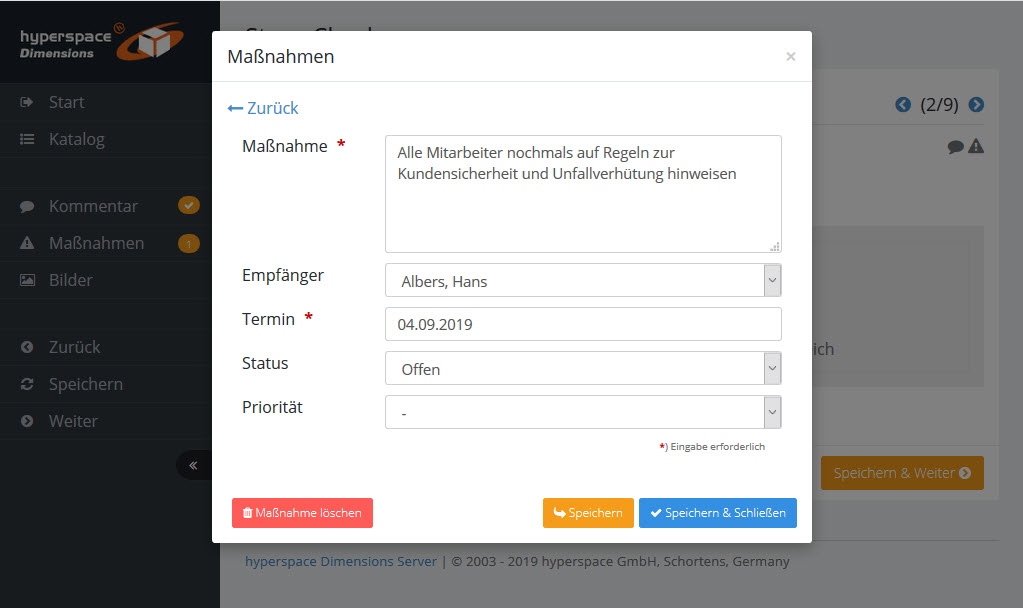Screen dimensions: 1023x608
Task: Collapse the sidebar with double chevron
Action: click(193, 465)
